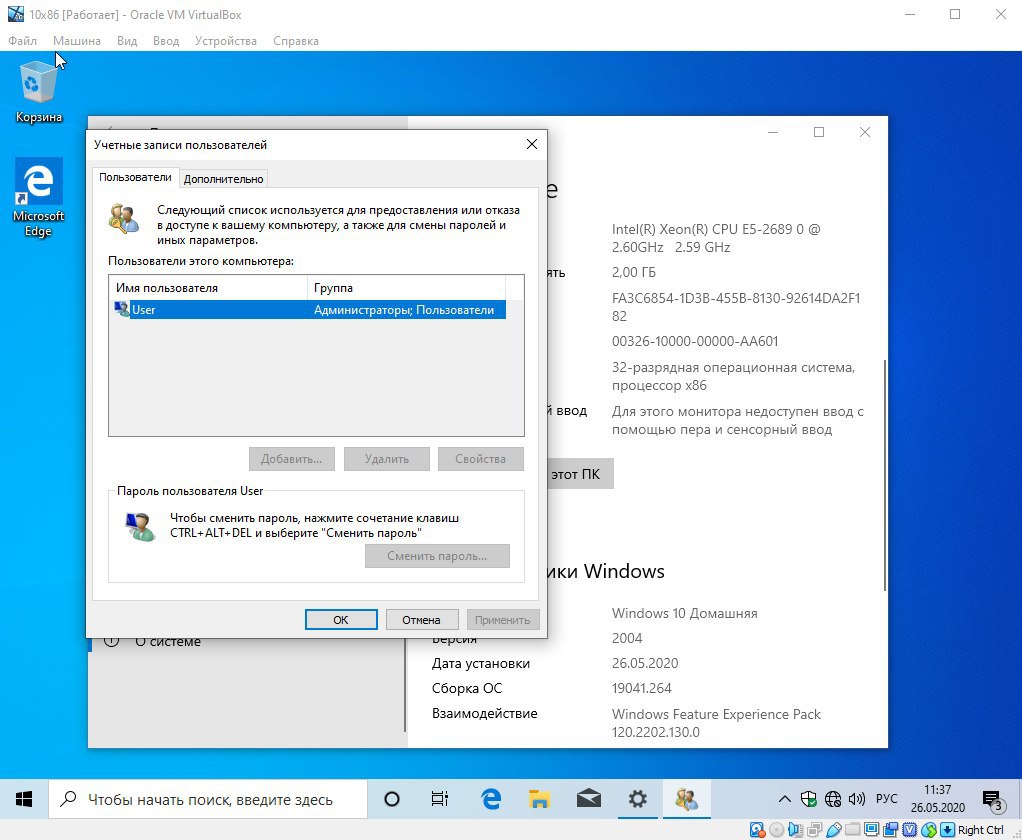Viewport: 1022px width, 840px height.
Task: Click VirtualBox keyboard capture indicator
Action: point(948,830)
